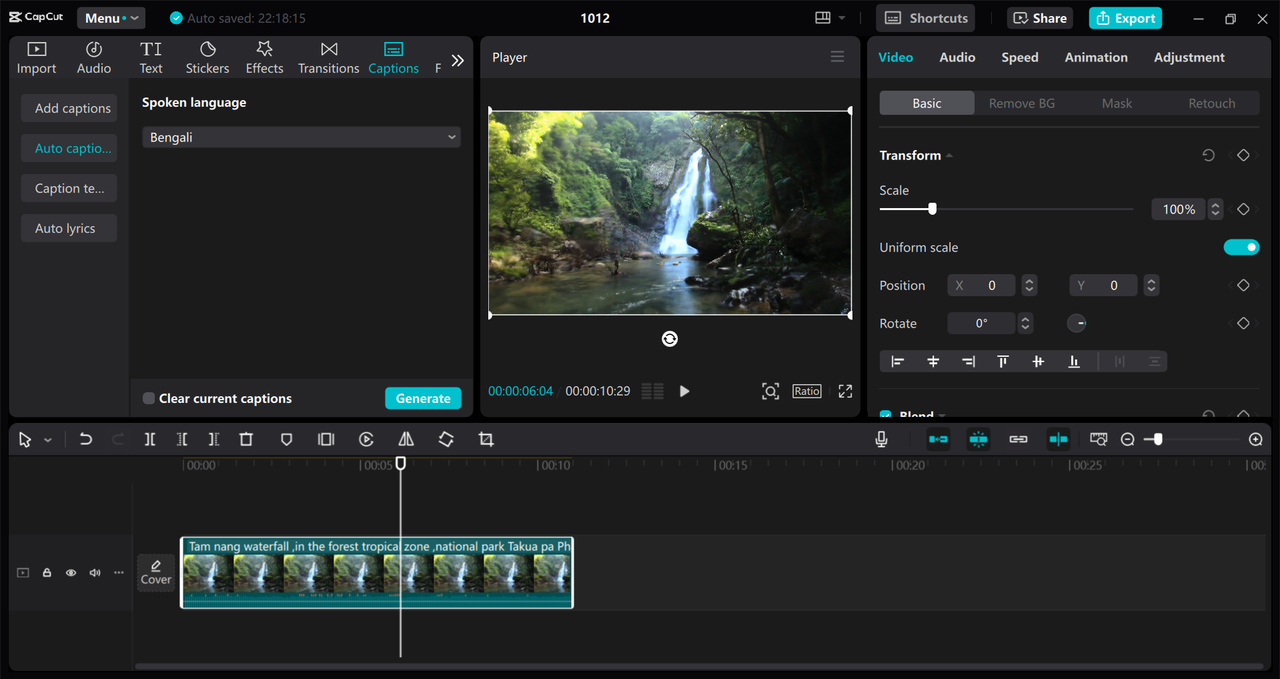Toggle auto snapping in timeline
This screenshot has width=1280, height=679.
coord(978,439)
